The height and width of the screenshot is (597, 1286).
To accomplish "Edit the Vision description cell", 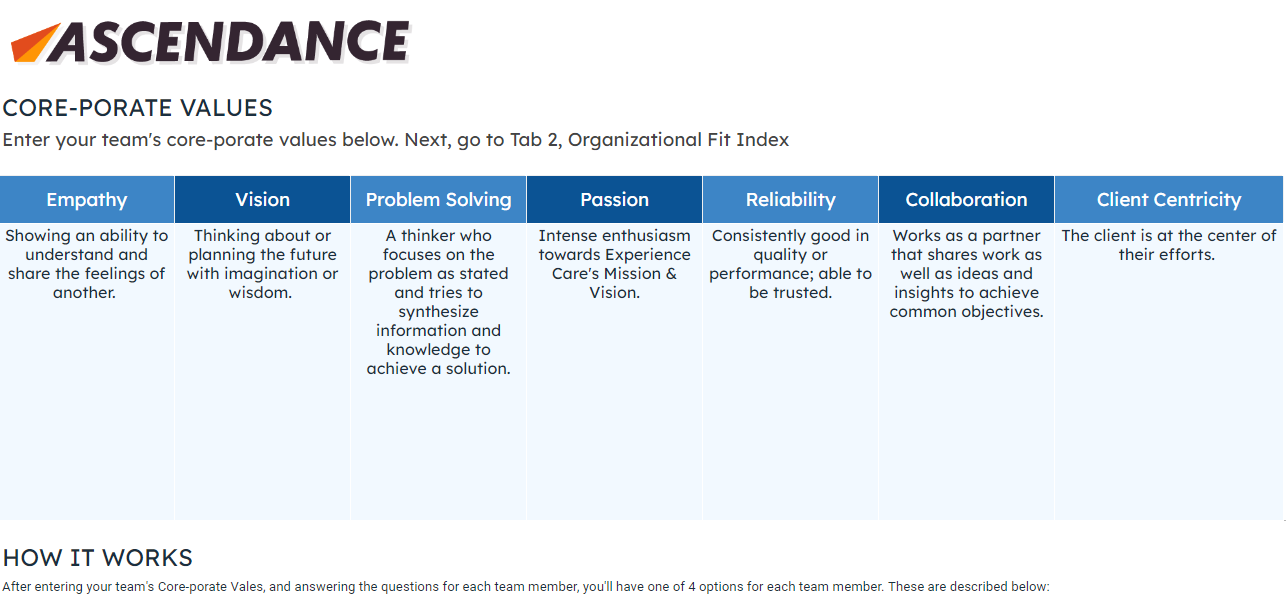I will pyautogui.click(x=262, y=264).
